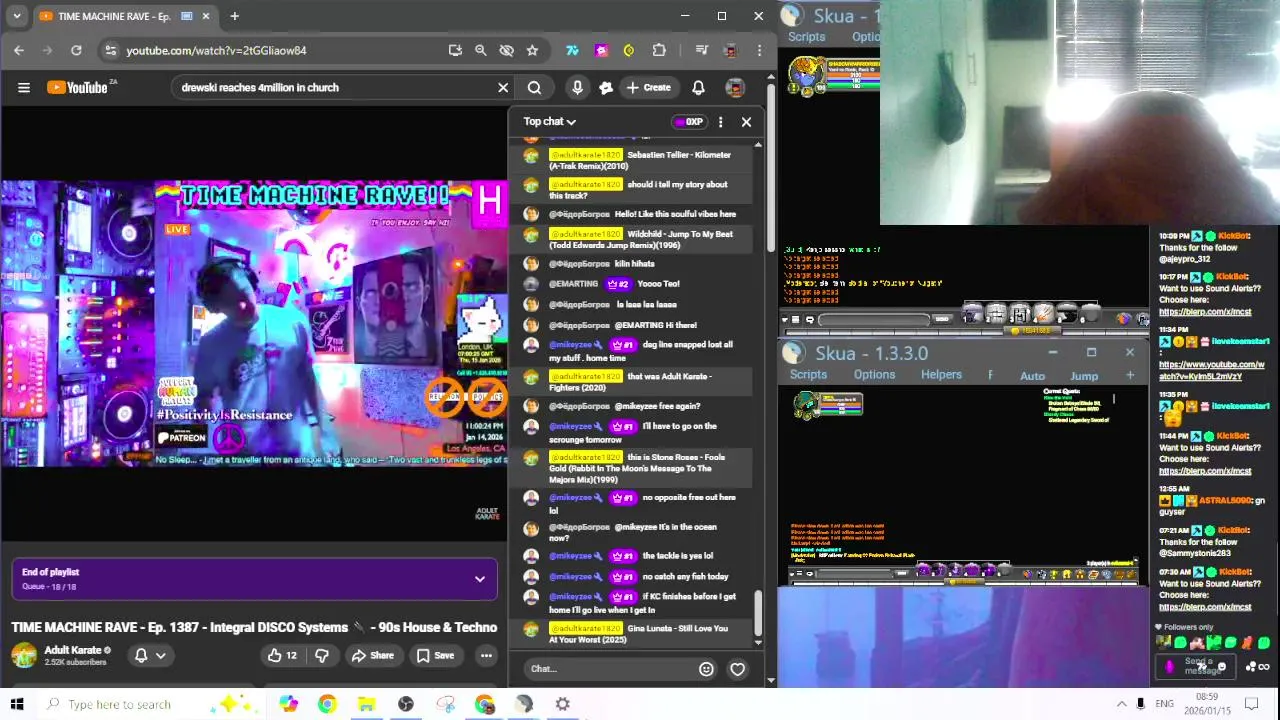Open the Chrome extensions puzzle icon
The height and width of the screenshot is (720, 1280).
(x=659, y=50)
